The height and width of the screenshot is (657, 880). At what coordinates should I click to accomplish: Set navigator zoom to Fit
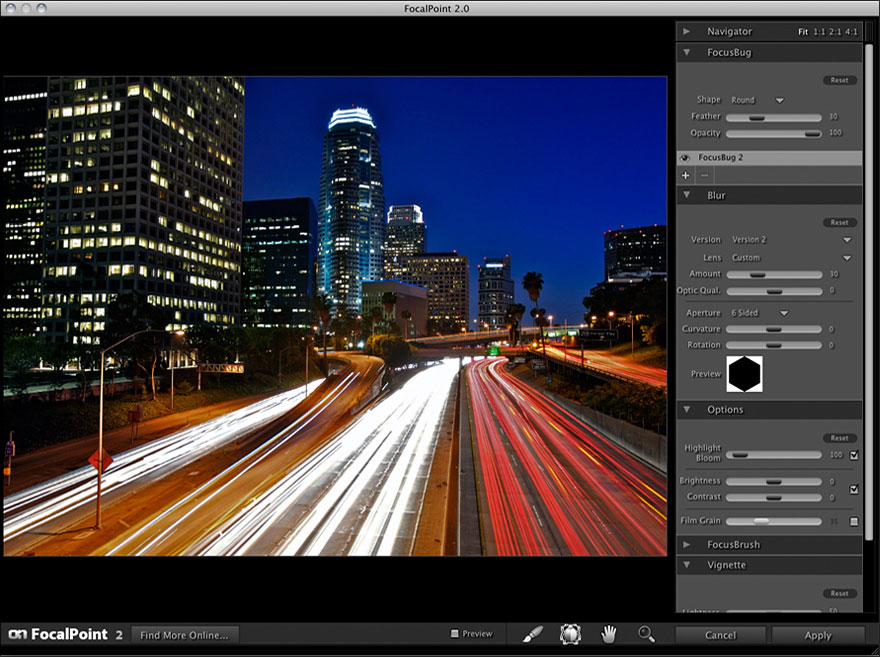coord(803,32)
